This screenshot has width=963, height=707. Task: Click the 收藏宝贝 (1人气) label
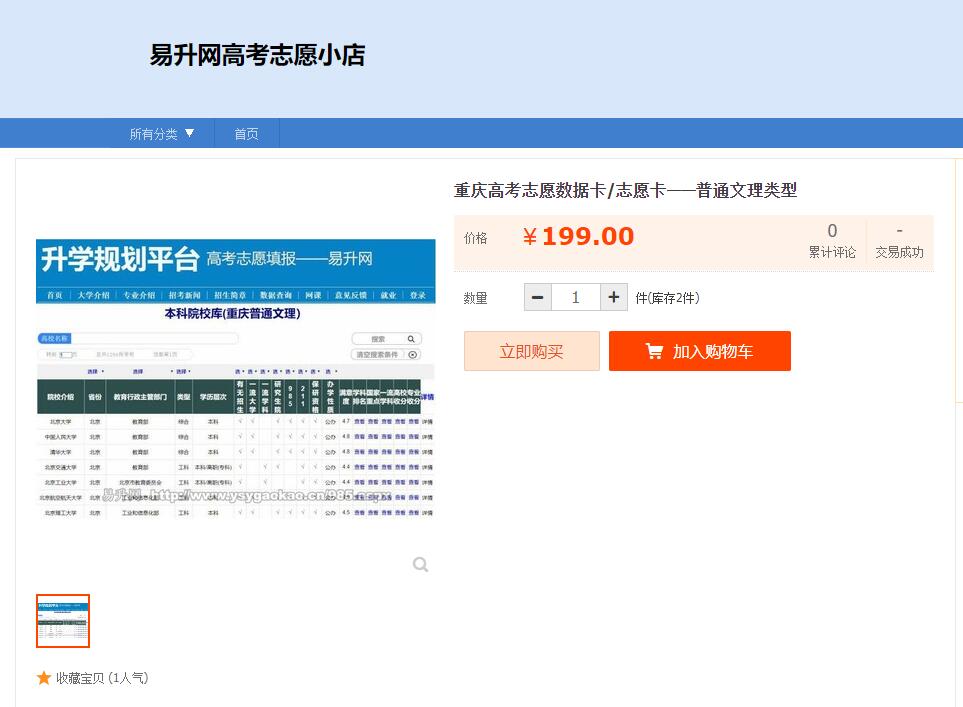(x=102, y=678)
